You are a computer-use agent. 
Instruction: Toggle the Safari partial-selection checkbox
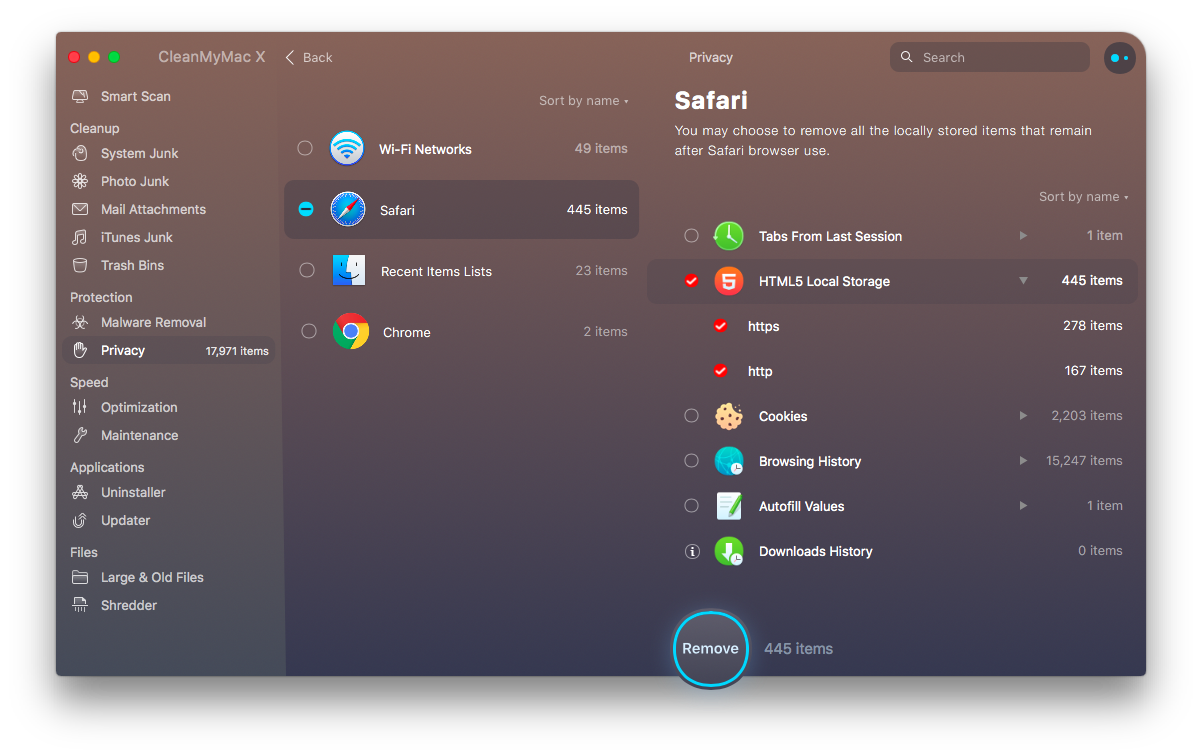306,209
